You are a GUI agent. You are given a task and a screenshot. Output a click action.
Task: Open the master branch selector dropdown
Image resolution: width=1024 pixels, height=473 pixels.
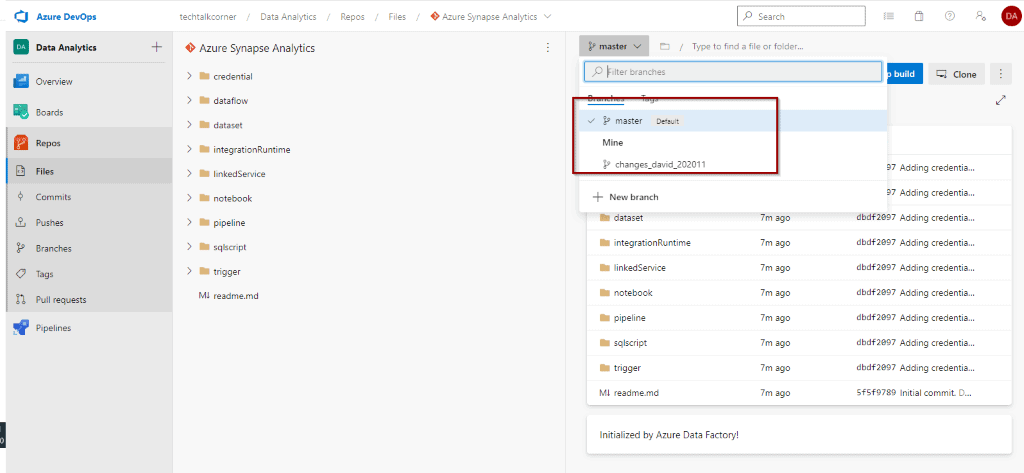(614, 47)
